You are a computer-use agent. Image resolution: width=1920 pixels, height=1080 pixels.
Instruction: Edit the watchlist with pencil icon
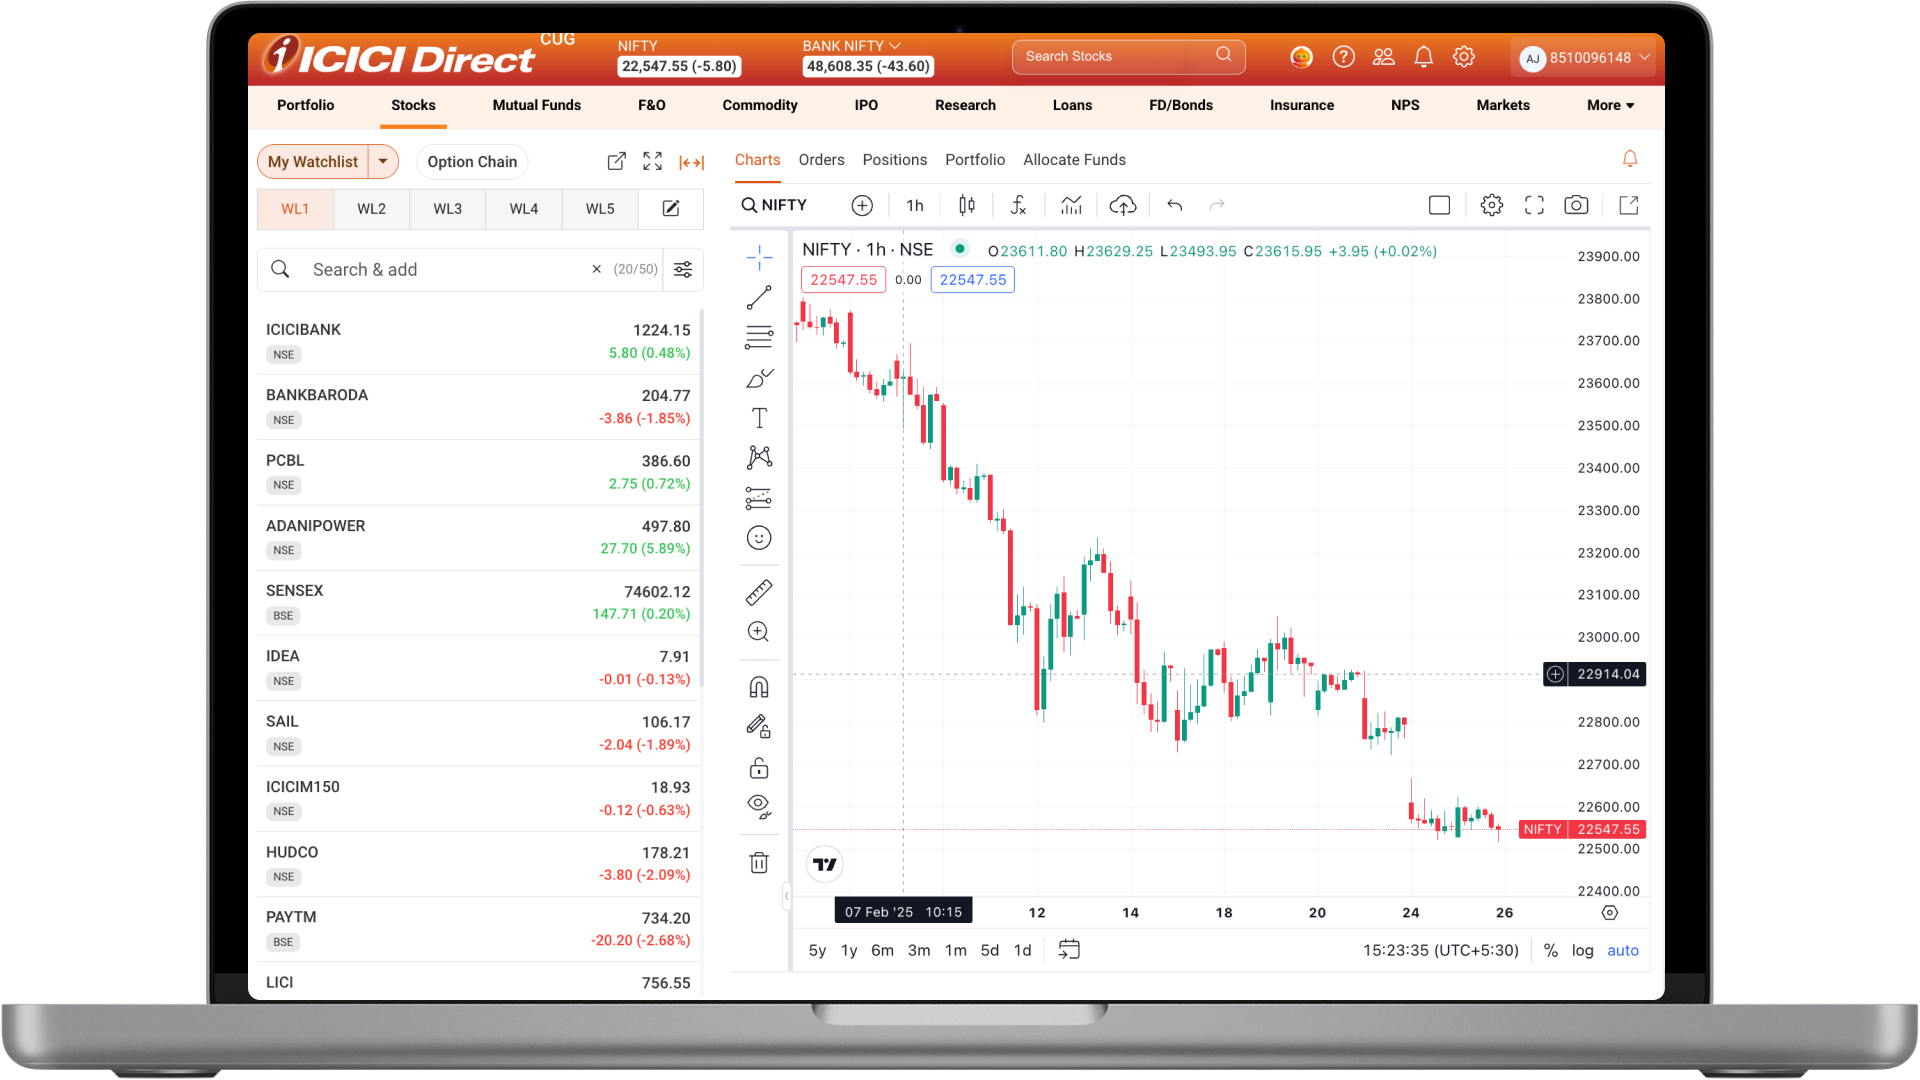(671, 208)
